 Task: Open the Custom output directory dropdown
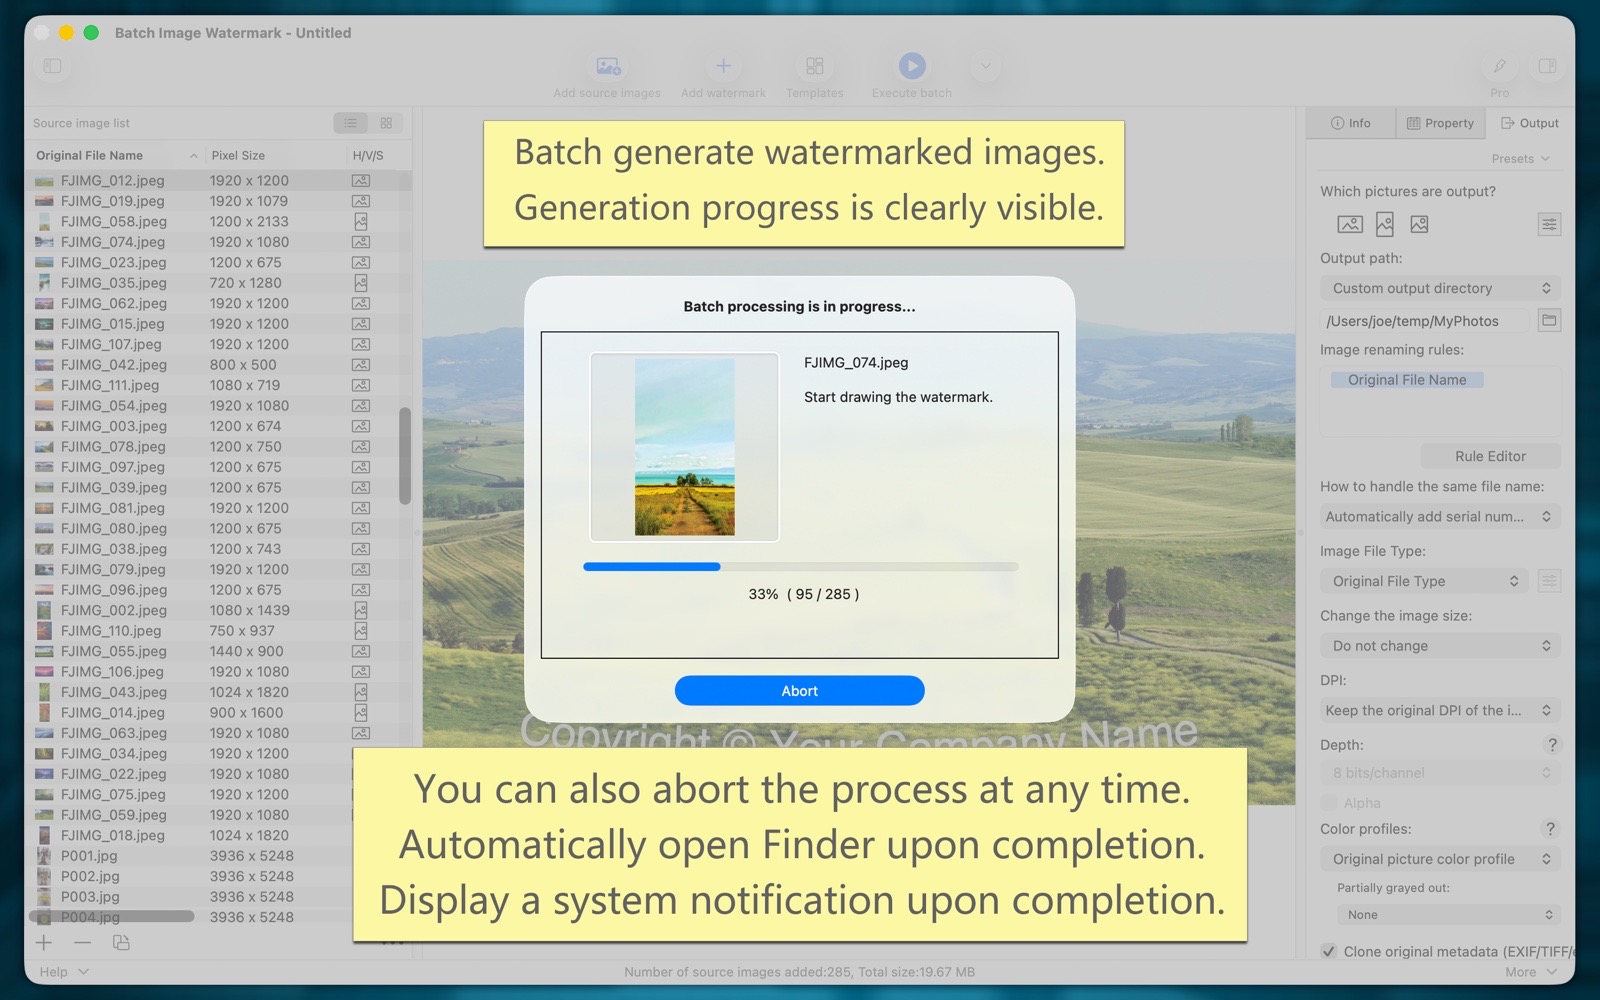click(x=1440, y=288)
